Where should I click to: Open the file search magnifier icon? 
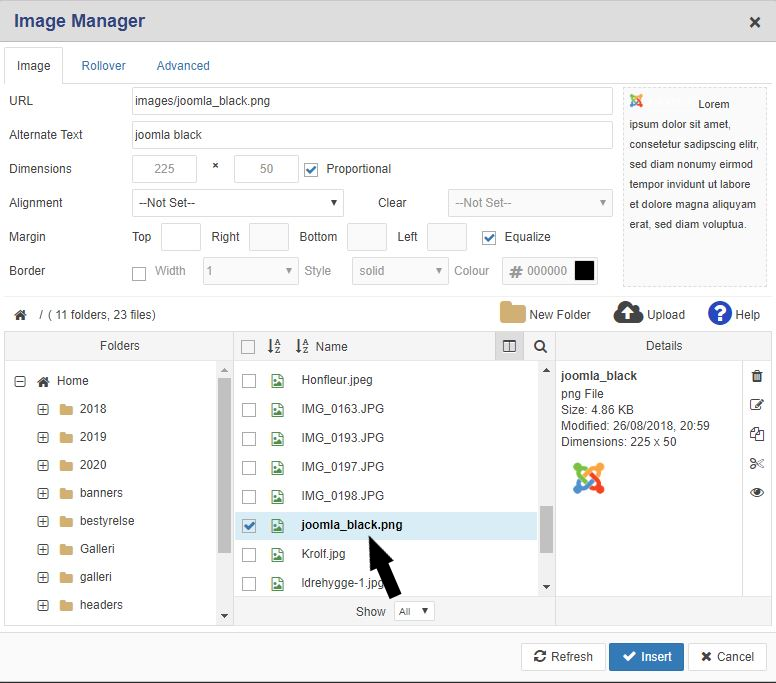point(540,346)
